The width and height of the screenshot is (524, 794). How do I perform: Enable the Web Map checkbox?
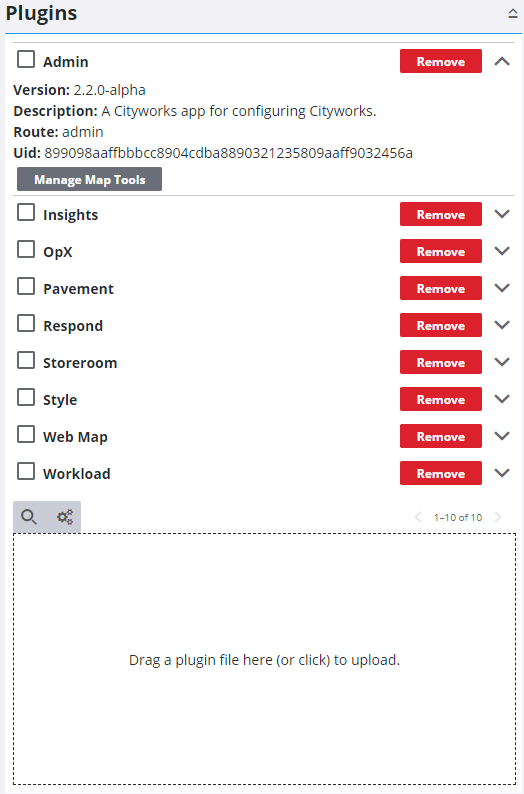coord(26,434)
